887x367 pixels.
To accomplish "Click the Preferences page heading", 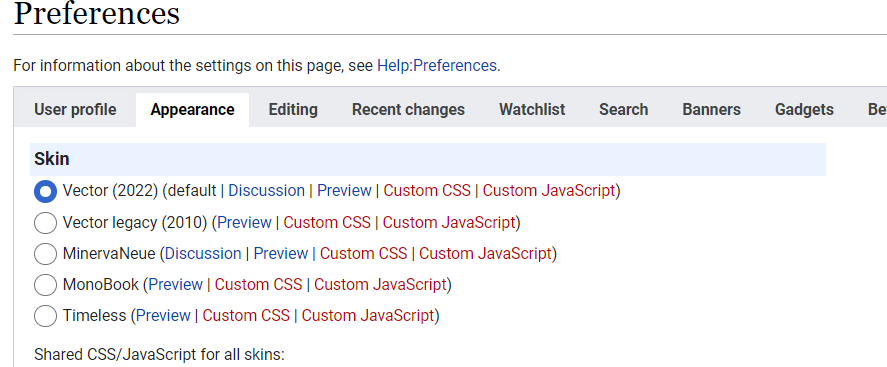I will [97, 14].
